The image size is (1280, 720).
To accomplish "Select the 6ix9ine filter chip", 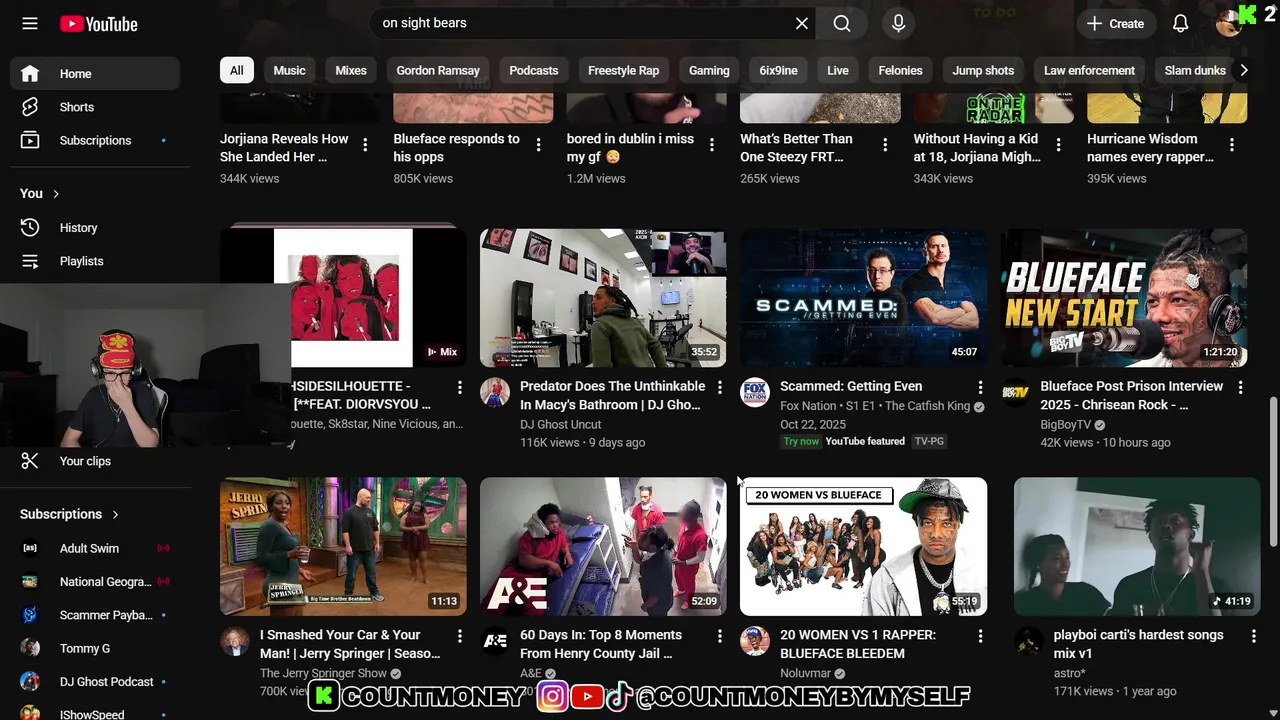I will pos(778,70).
